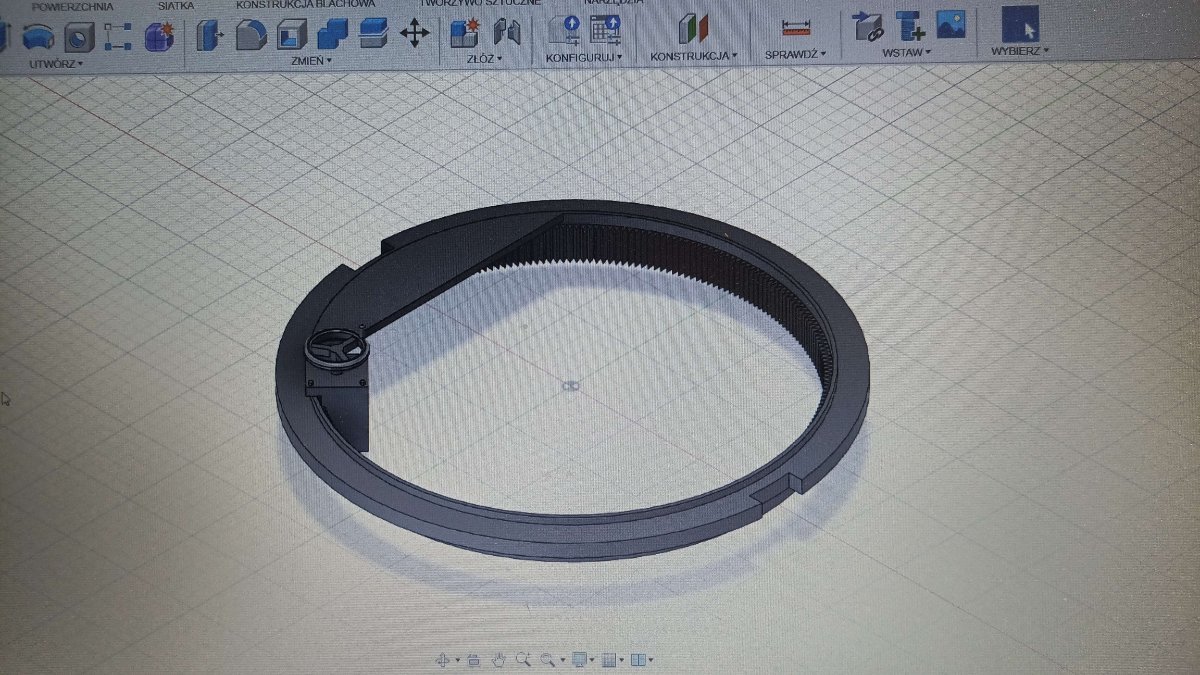This screenshot has width=1200, height=675.
Task: Open Display Settings monitor icon
Action: click(579, 659)
